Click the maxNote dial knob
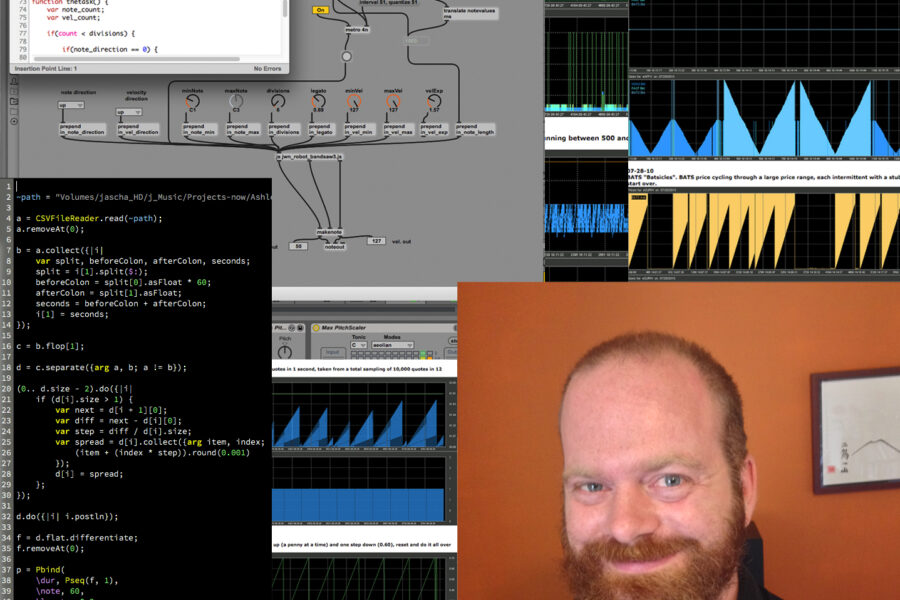Screen dimensions: 900x600 (x=237, y=101)
